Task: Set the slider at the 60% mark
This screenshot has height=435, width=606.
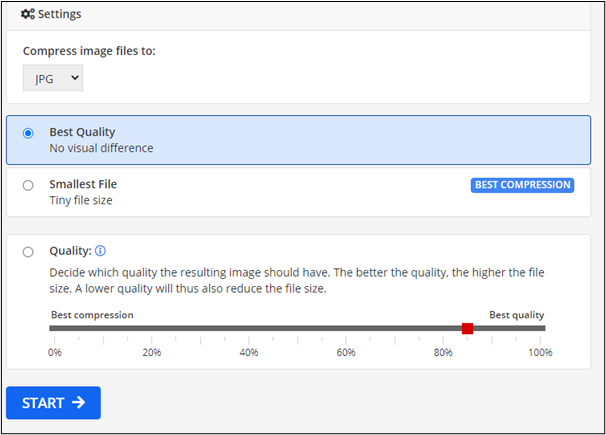Action: click(347, 328)
